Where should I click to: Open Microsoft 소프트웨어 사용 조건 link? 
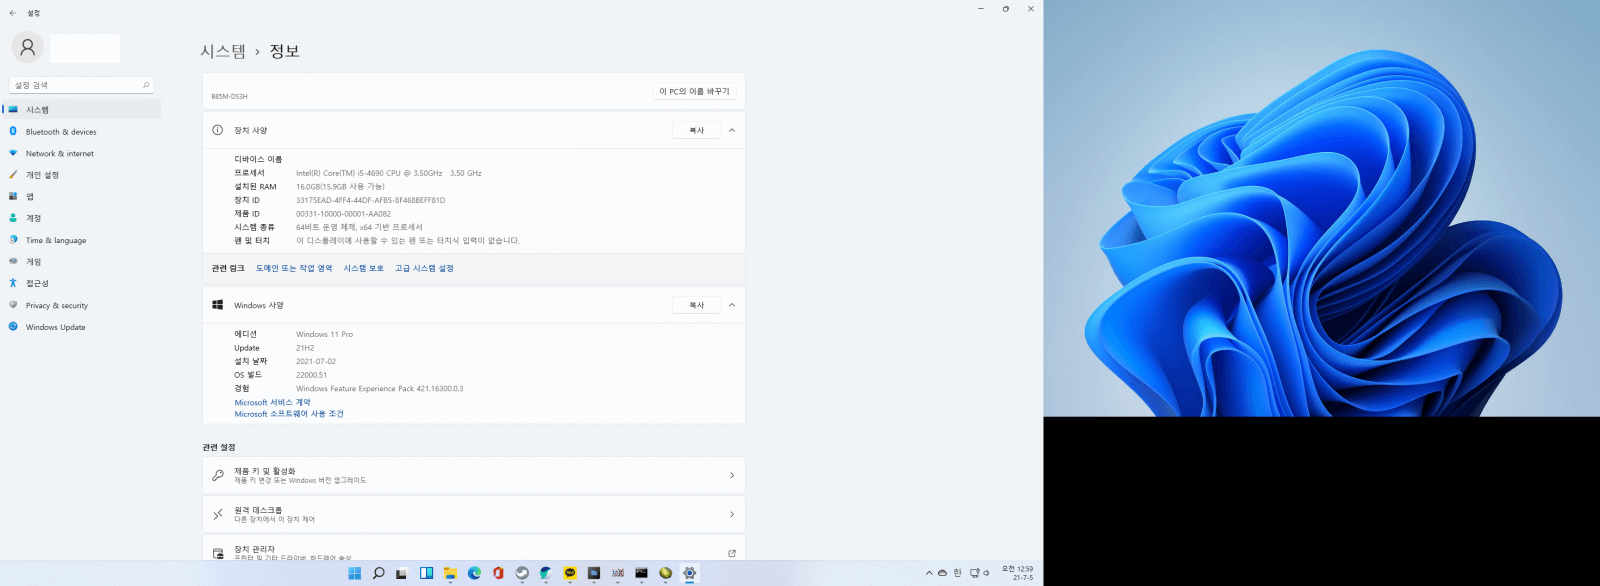pos(289,414)
